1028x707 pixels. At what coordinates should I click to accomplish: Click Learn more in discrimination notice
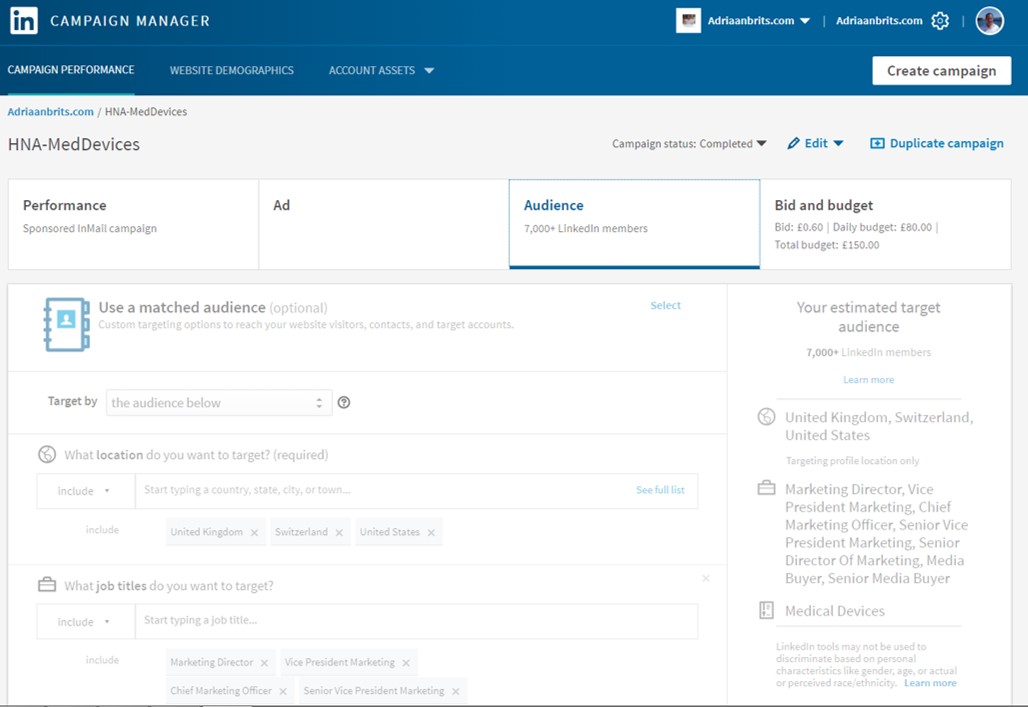point(930,683)
